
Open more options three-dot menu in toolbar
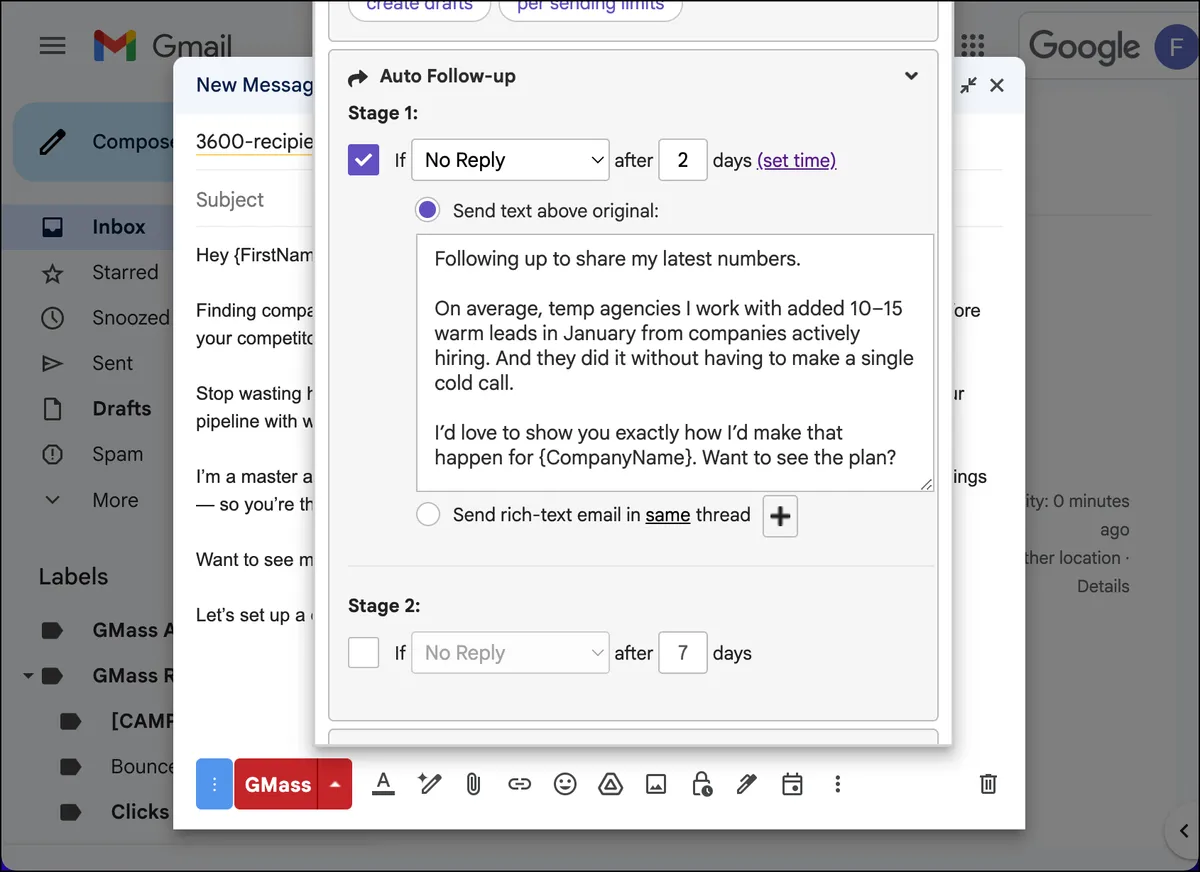point(838,784)
